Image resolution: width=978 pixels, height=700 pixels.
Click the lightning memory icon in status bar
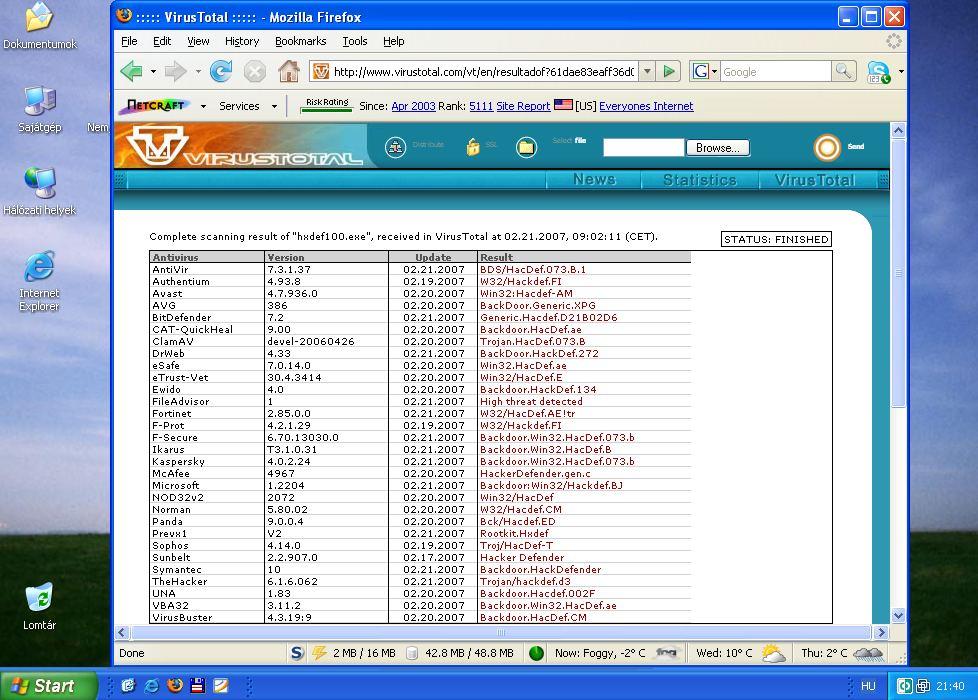(319, 653)
